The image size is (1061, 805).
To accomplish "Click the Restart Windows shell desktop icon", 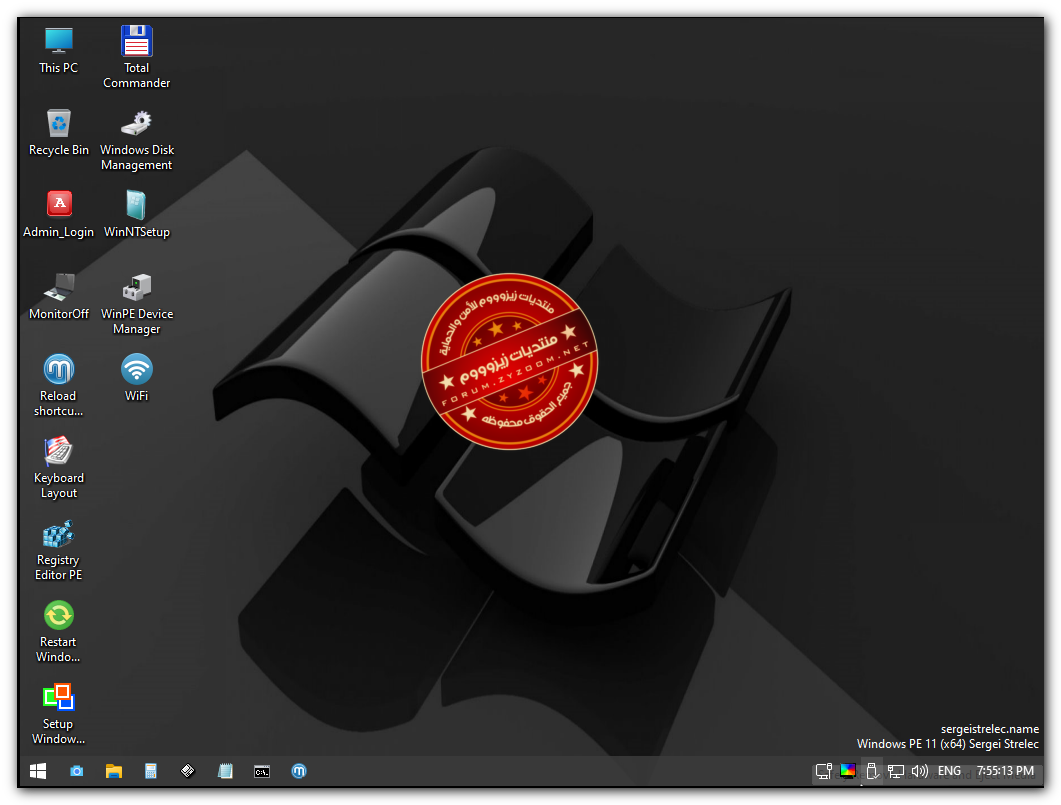I will coord(58,616).
